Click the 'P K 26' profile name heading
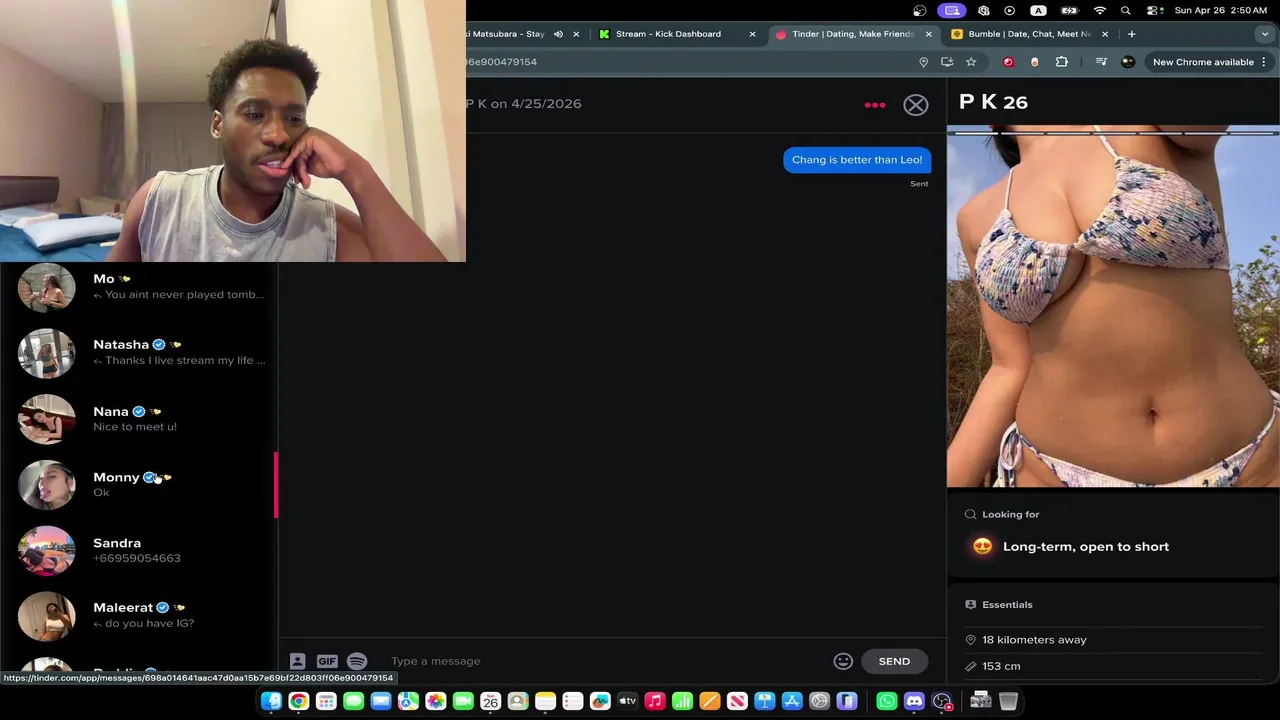 point(993,102)
